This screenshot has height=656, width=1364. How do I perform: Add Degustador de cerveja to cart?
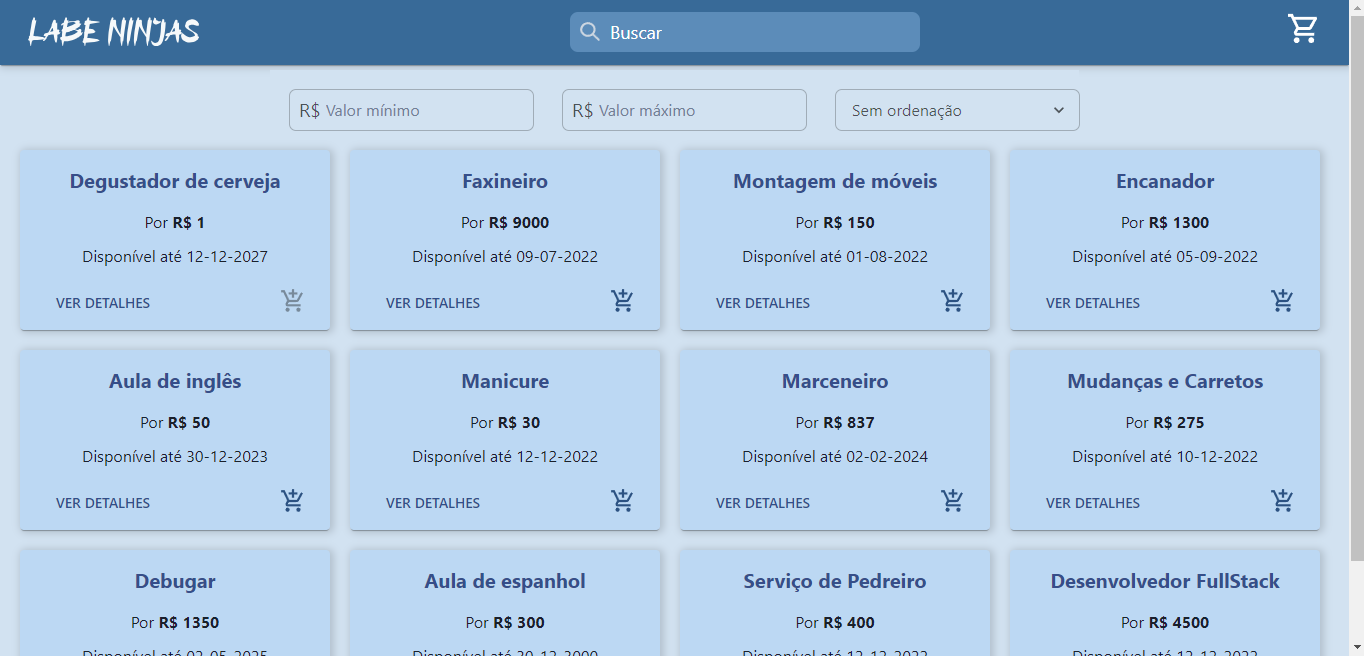[x=292, y=301]
